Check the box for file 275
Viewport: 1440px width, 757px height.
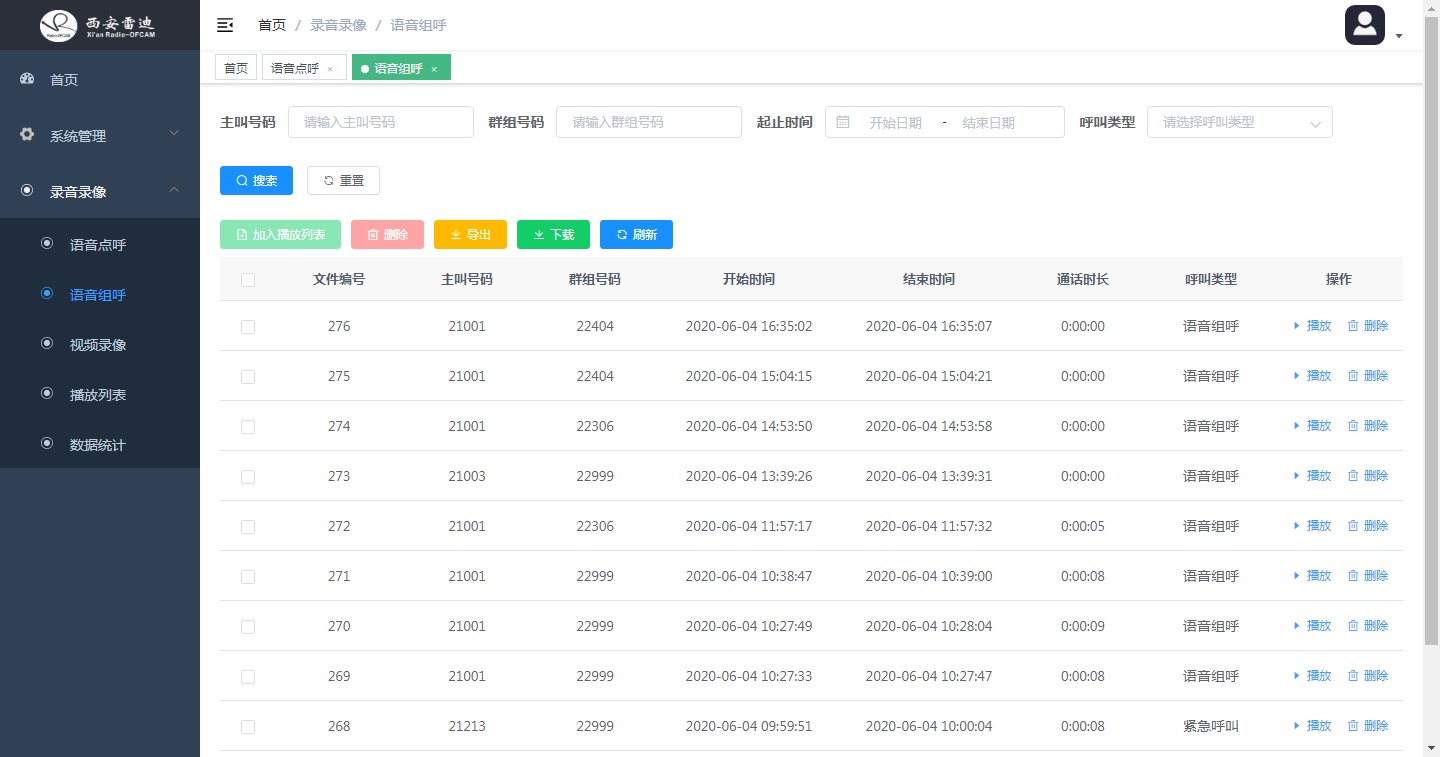[248, 377]
